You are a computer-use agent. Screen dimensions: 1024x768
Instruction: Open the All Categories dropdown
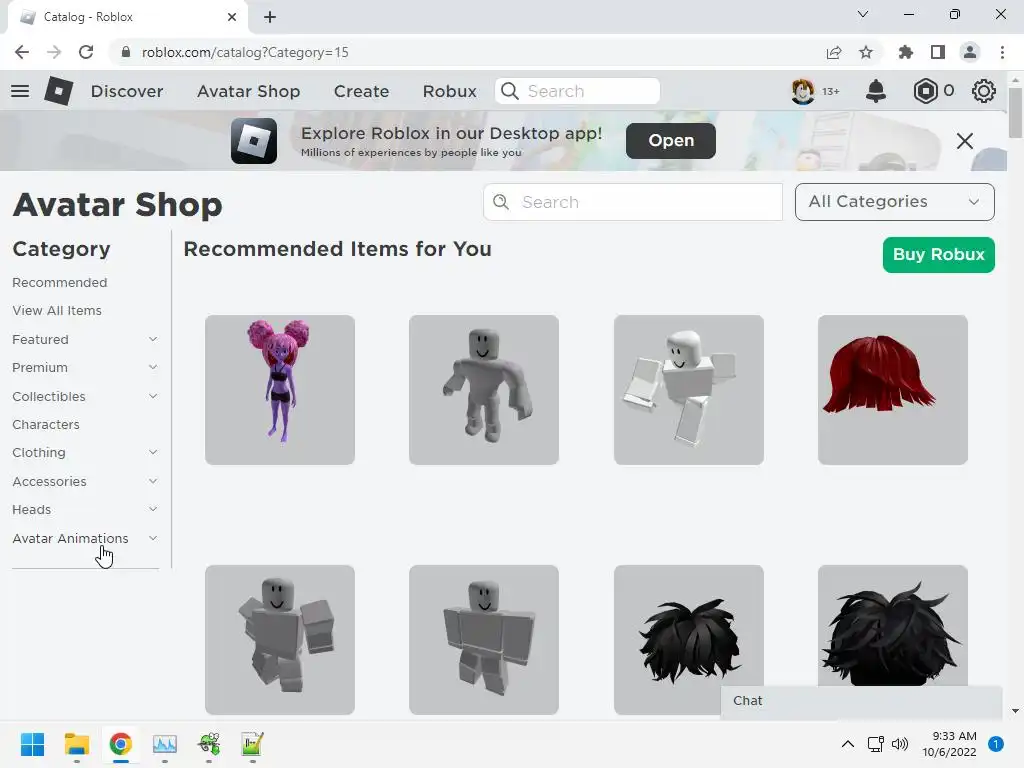895,202
